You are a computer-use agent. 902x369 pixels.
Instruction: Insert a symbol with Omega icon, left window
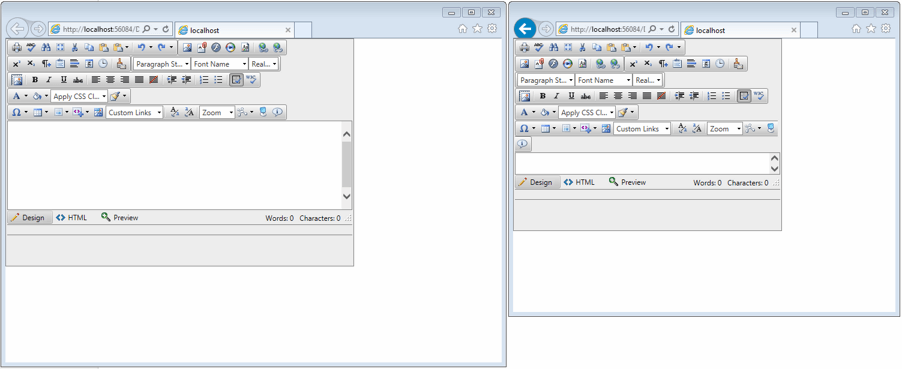click(x=16, y=113)
